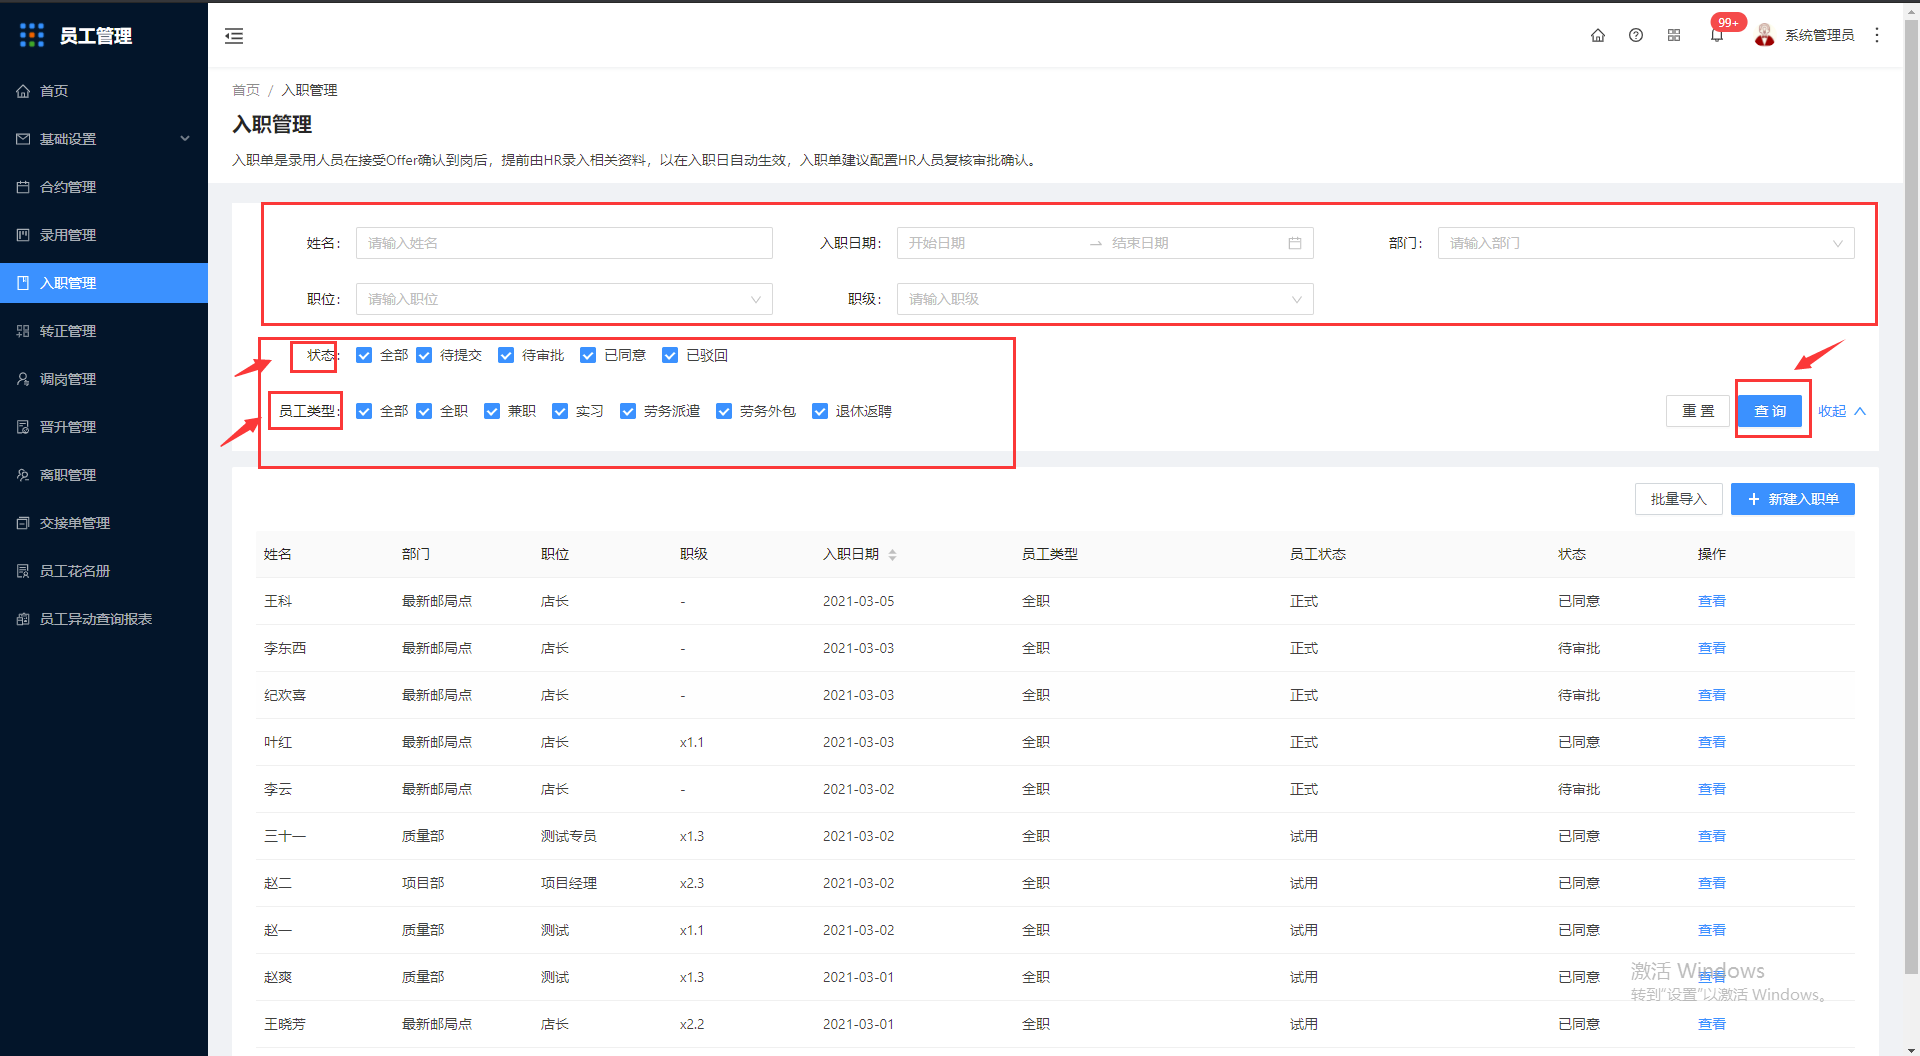Open 合约管理 menu item
1920x1056 pixels.
tap(104, 187)
